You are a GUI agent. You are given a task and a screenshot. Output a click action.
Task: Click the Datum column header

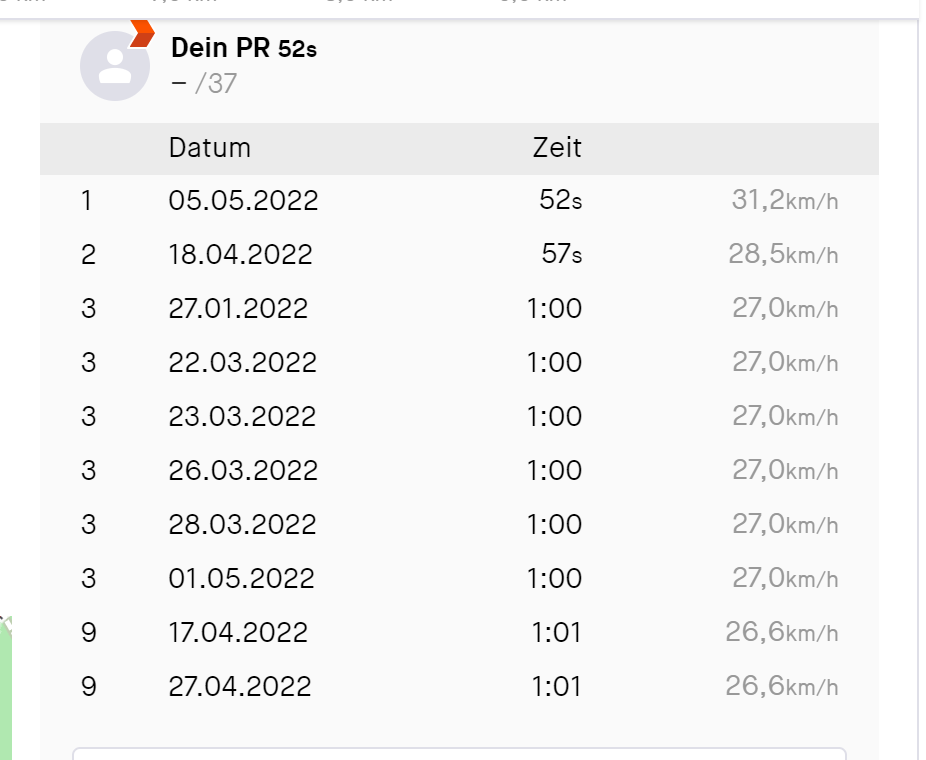pos(210,148)
